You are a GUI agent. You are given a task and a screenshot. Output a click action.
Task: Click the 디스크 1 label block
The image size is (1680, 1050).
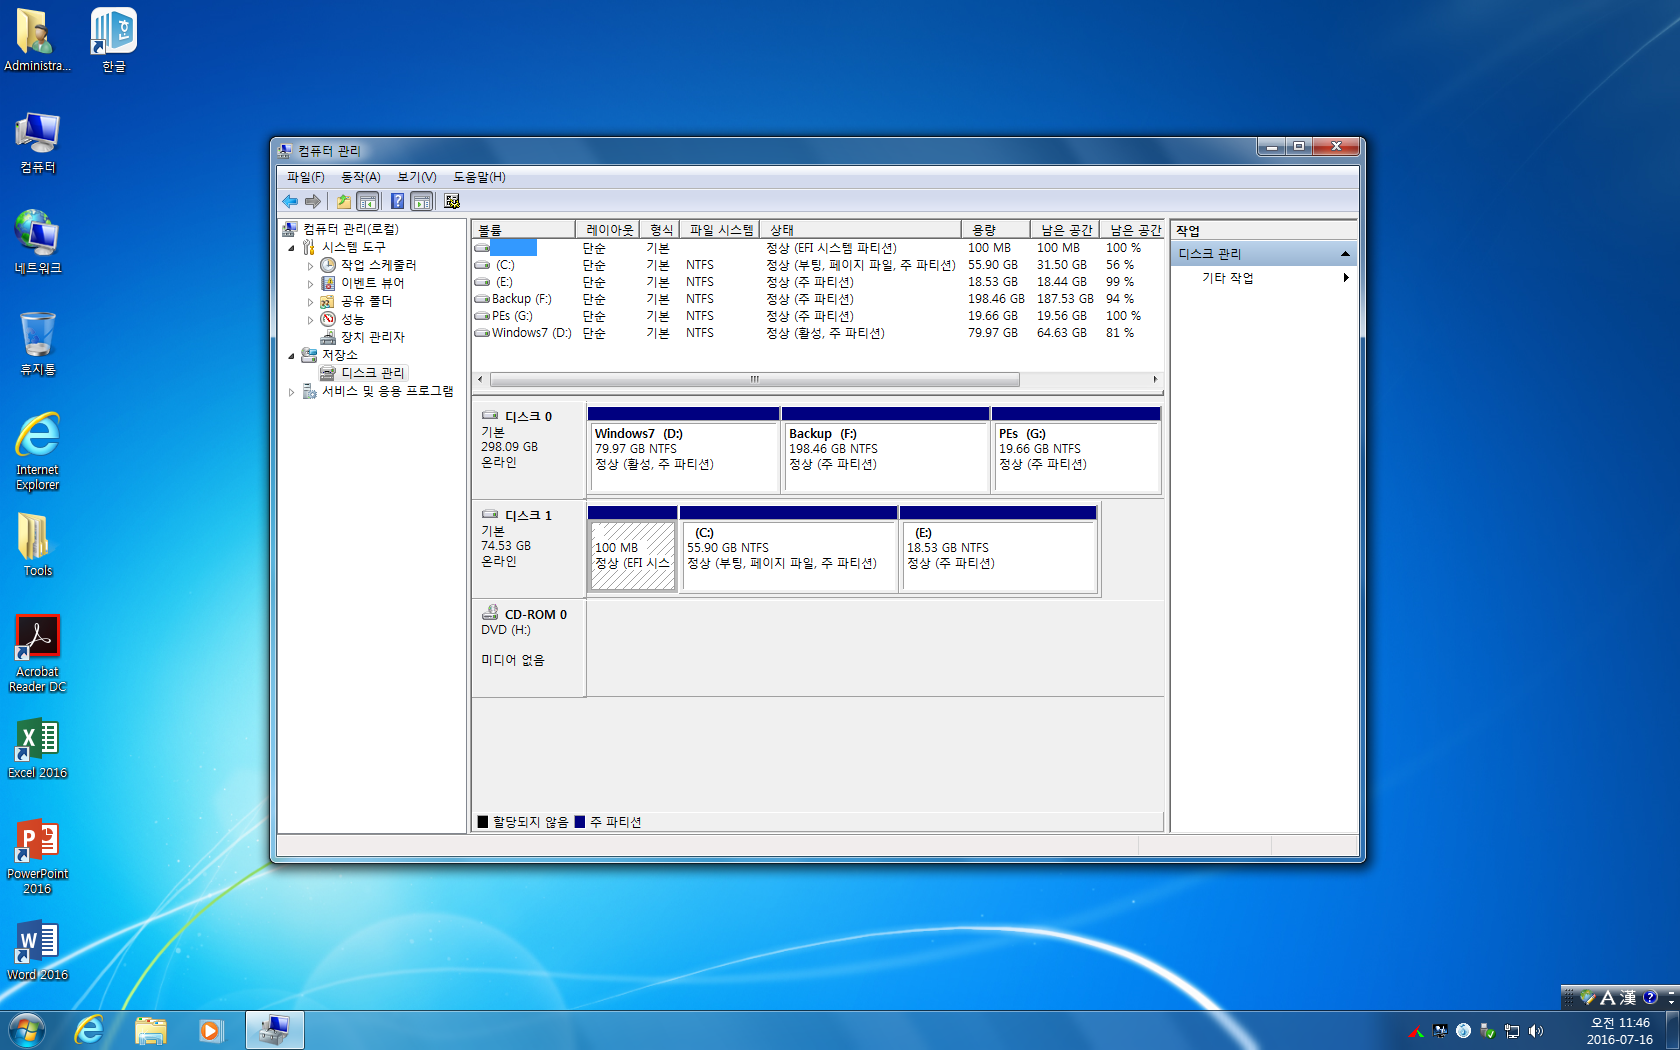[x=529, y=549]
